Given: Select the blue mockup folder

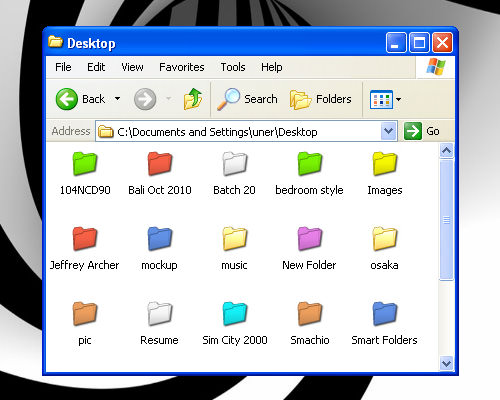Looking at the screenshot, I should (x=160, y=239).
